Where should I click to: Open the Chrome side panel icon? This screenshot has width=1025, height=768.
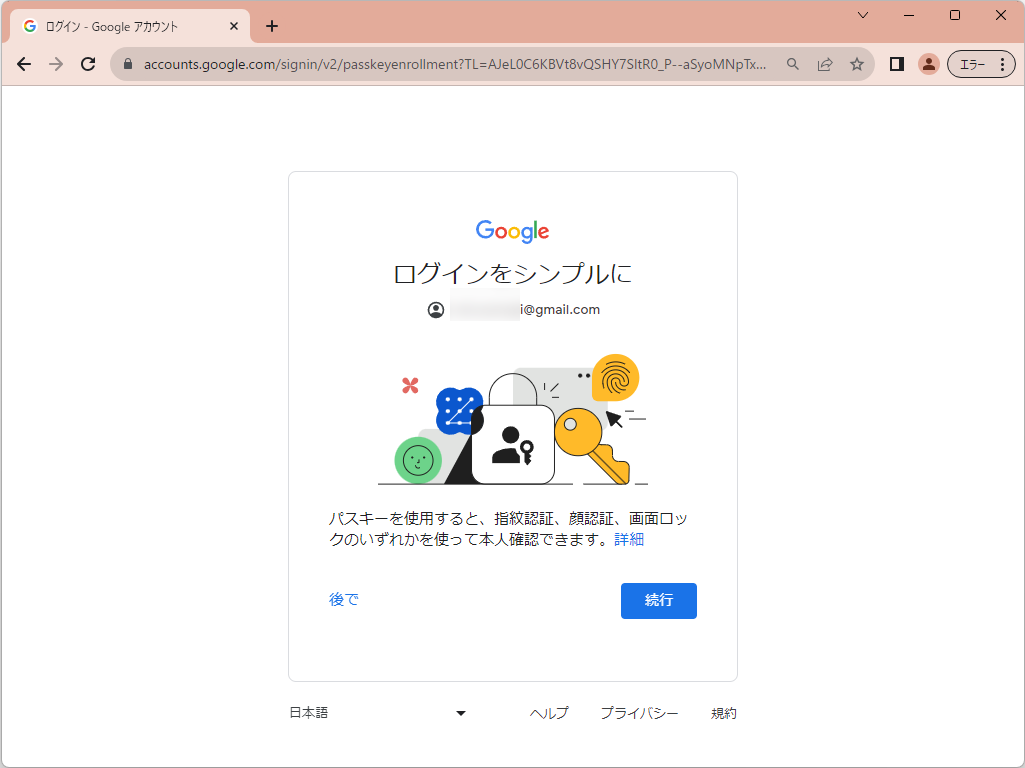[897, 63]
